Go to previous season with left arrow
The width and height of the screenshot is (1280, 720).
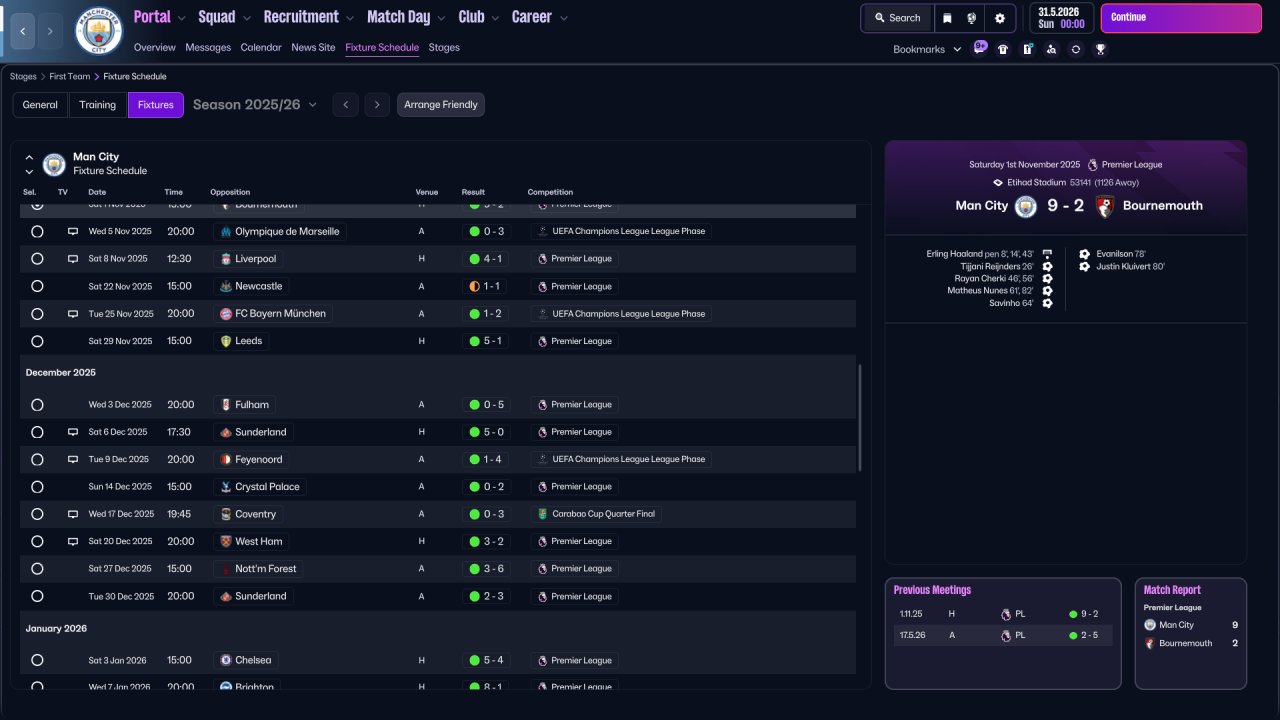[x=345, y=105]
